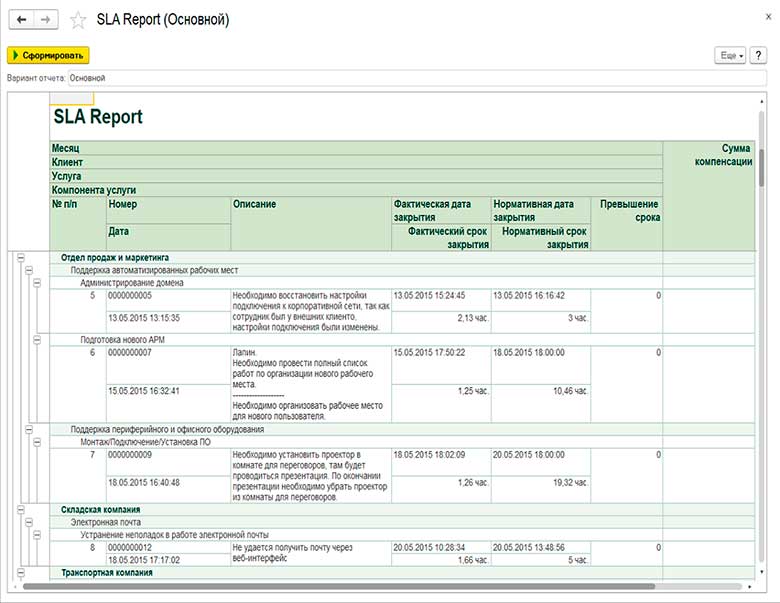Select the Услуга header cell
This screenshot has width=780, height=603.
pyautogui.click(x=356, y=176)
